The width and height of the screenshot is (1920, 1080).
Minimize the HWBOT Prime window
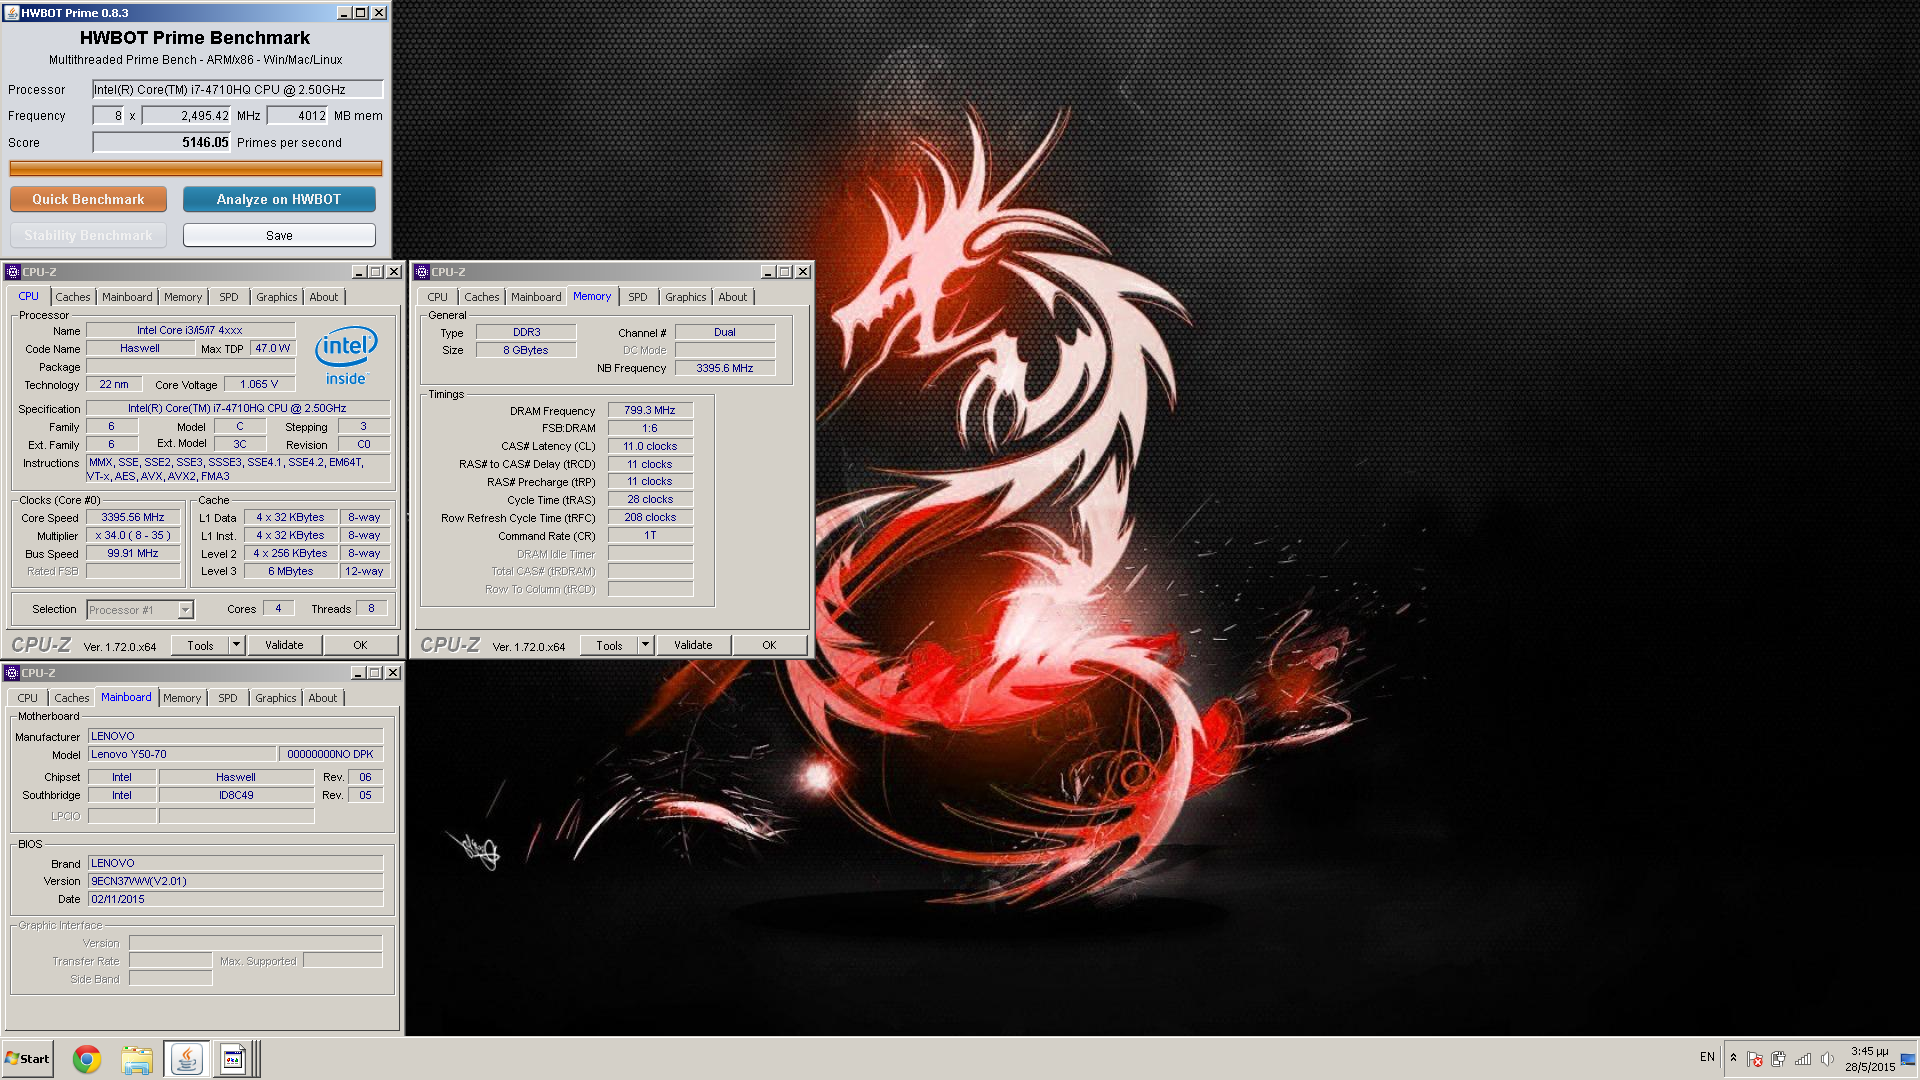click(x=344, y=13)
